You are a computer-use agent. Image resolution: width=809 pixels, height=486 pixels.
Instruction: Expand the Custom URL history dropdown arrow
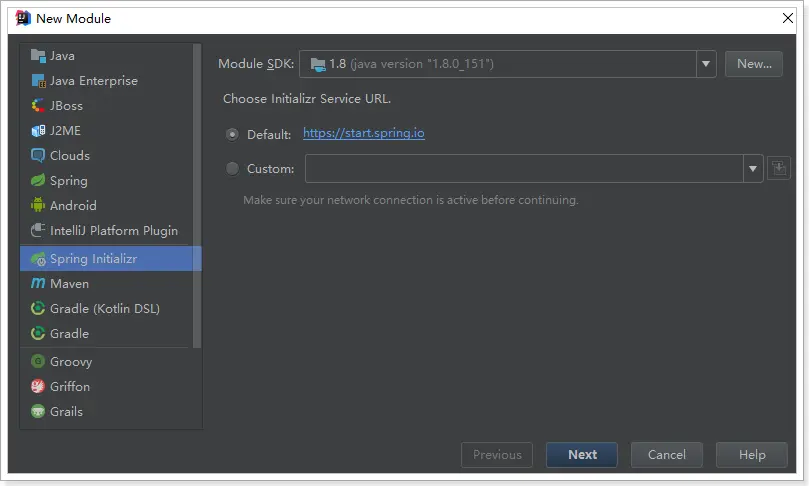[754, 169]
